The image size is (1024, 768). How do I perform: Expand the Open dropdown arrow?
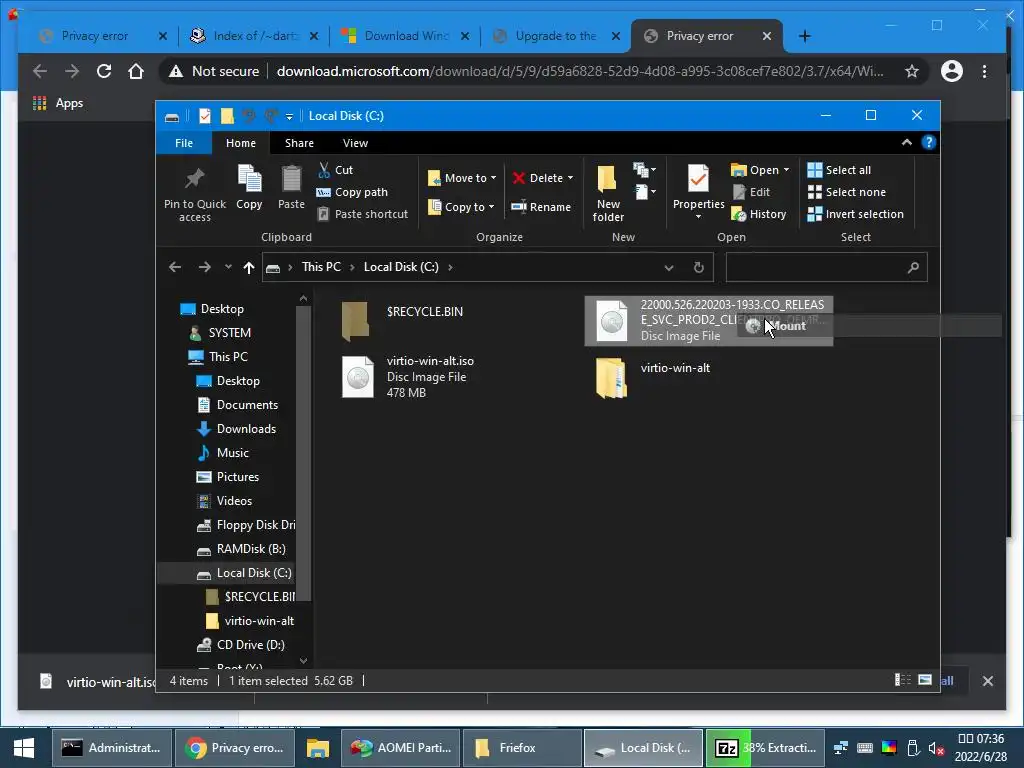point(786,170)
